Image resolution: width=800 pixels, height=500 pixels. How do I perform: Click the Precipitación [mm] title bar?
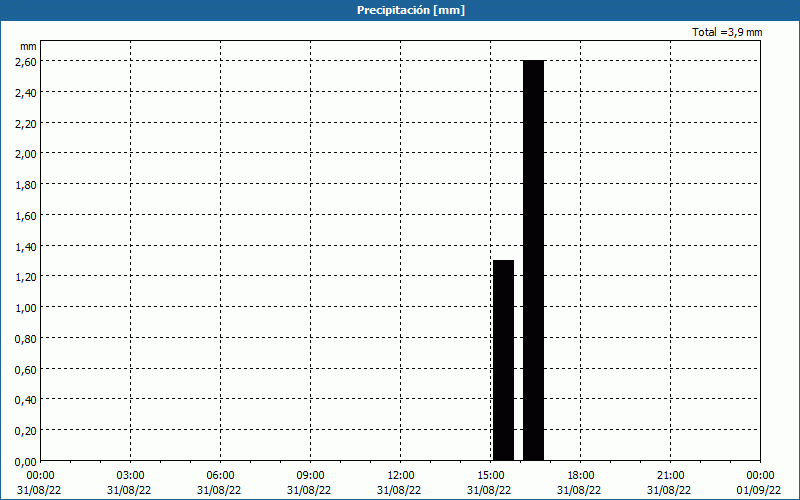coord(400,10)
